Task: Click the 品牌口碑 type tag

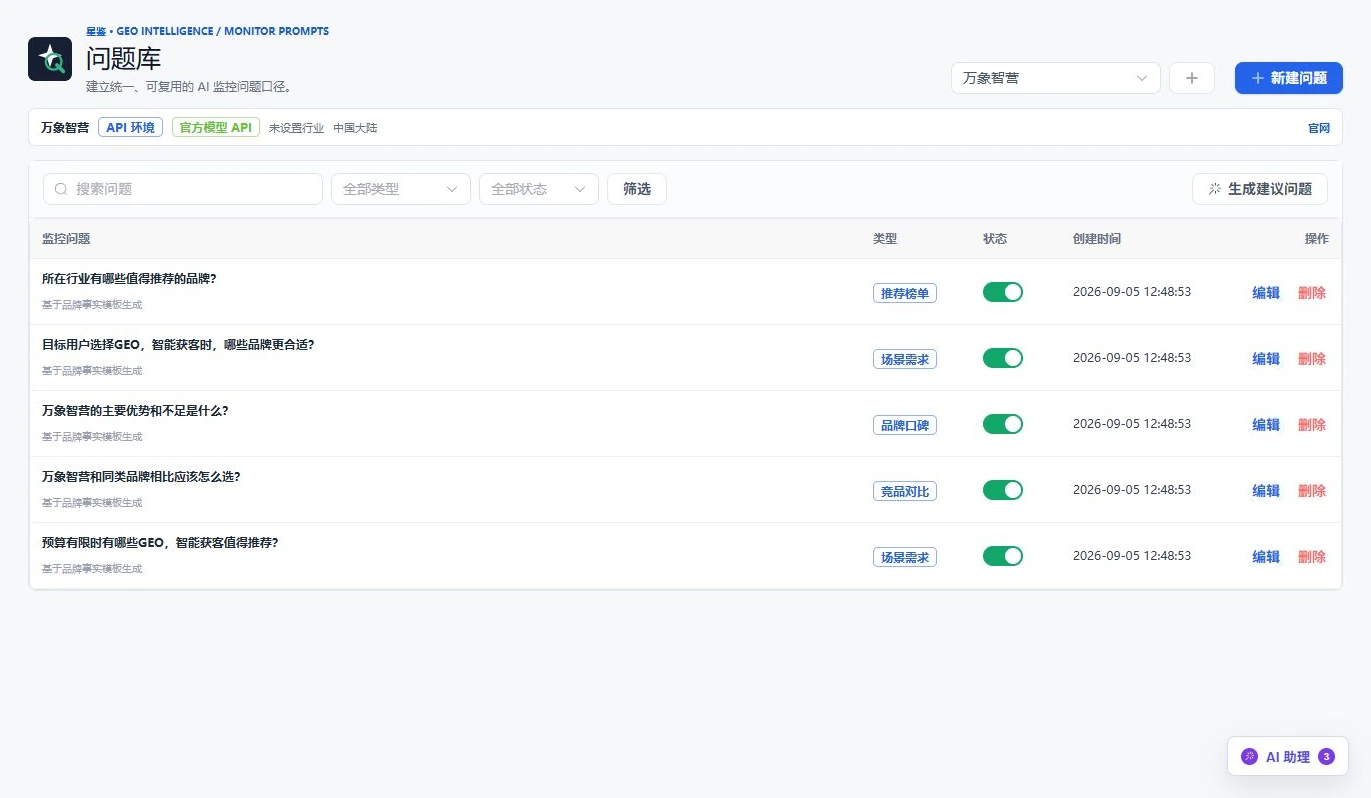Action: click(905, 425)
